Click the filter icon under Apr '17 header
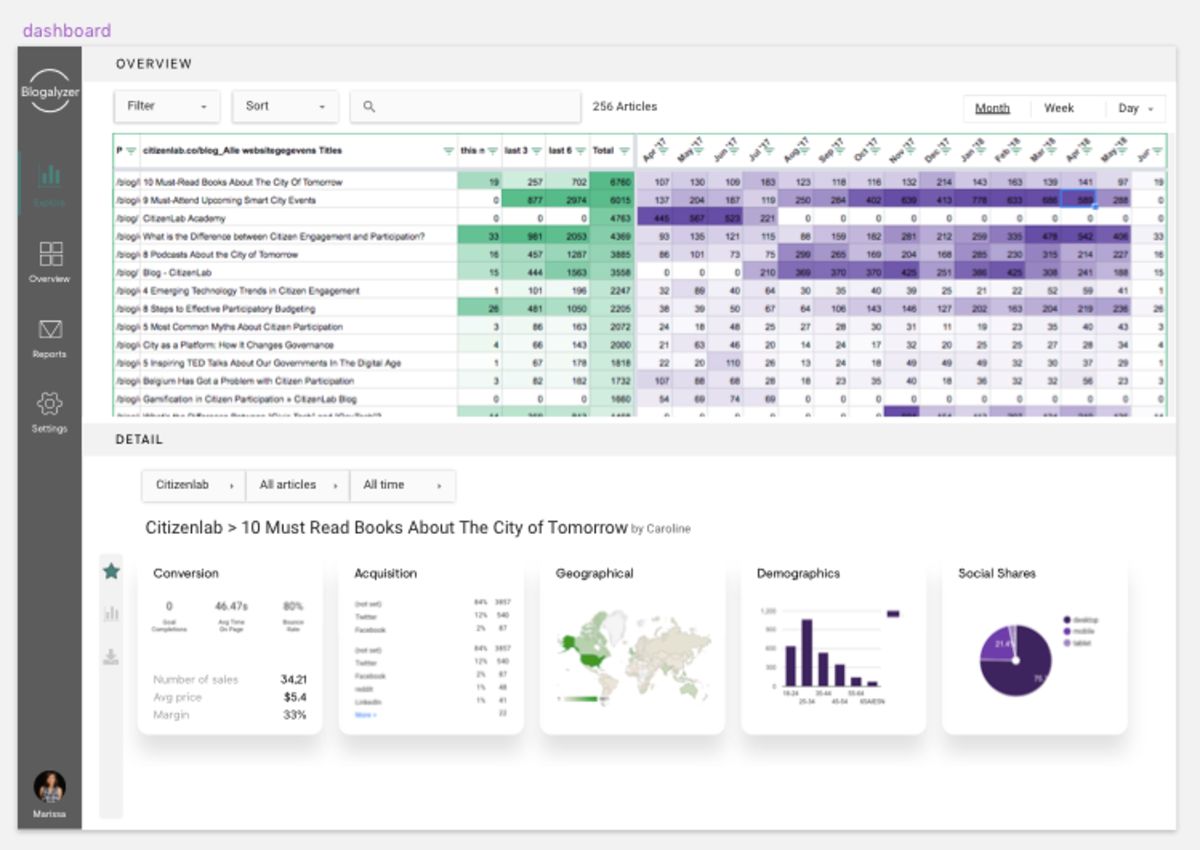Screen dimensions: 1200x850 (x=661, y=153)
